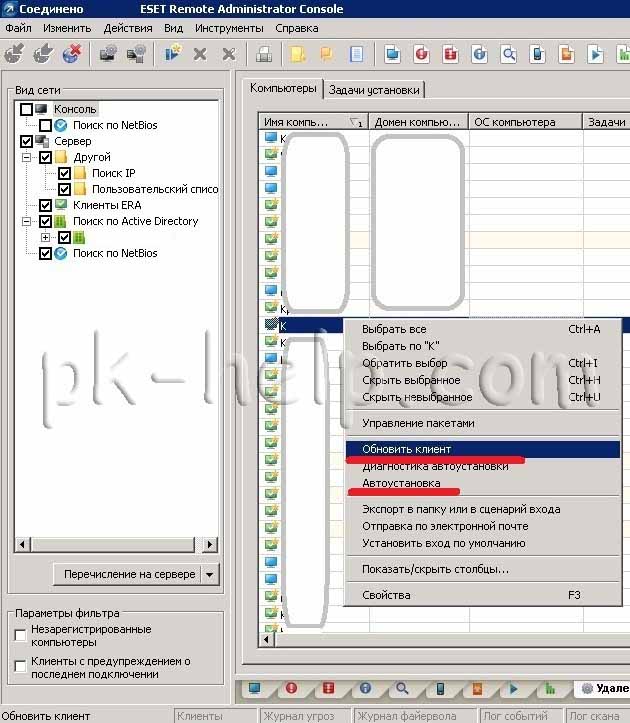Open dropdown arrow beside Перечисление на сервере
The height and width of the screenshot is (723, 630).
click(x=210, y=575)
